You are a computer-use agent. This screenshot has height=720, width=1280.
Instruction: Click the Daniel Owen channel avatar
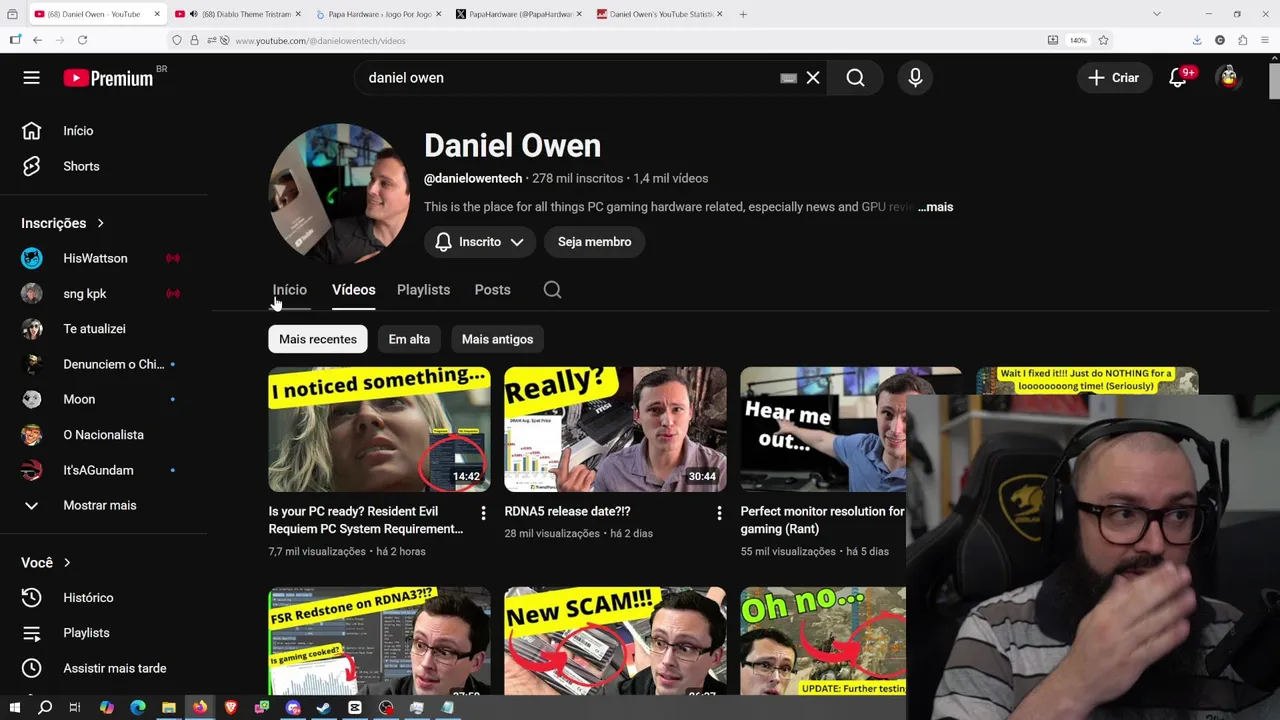click(x=339, y=194)
